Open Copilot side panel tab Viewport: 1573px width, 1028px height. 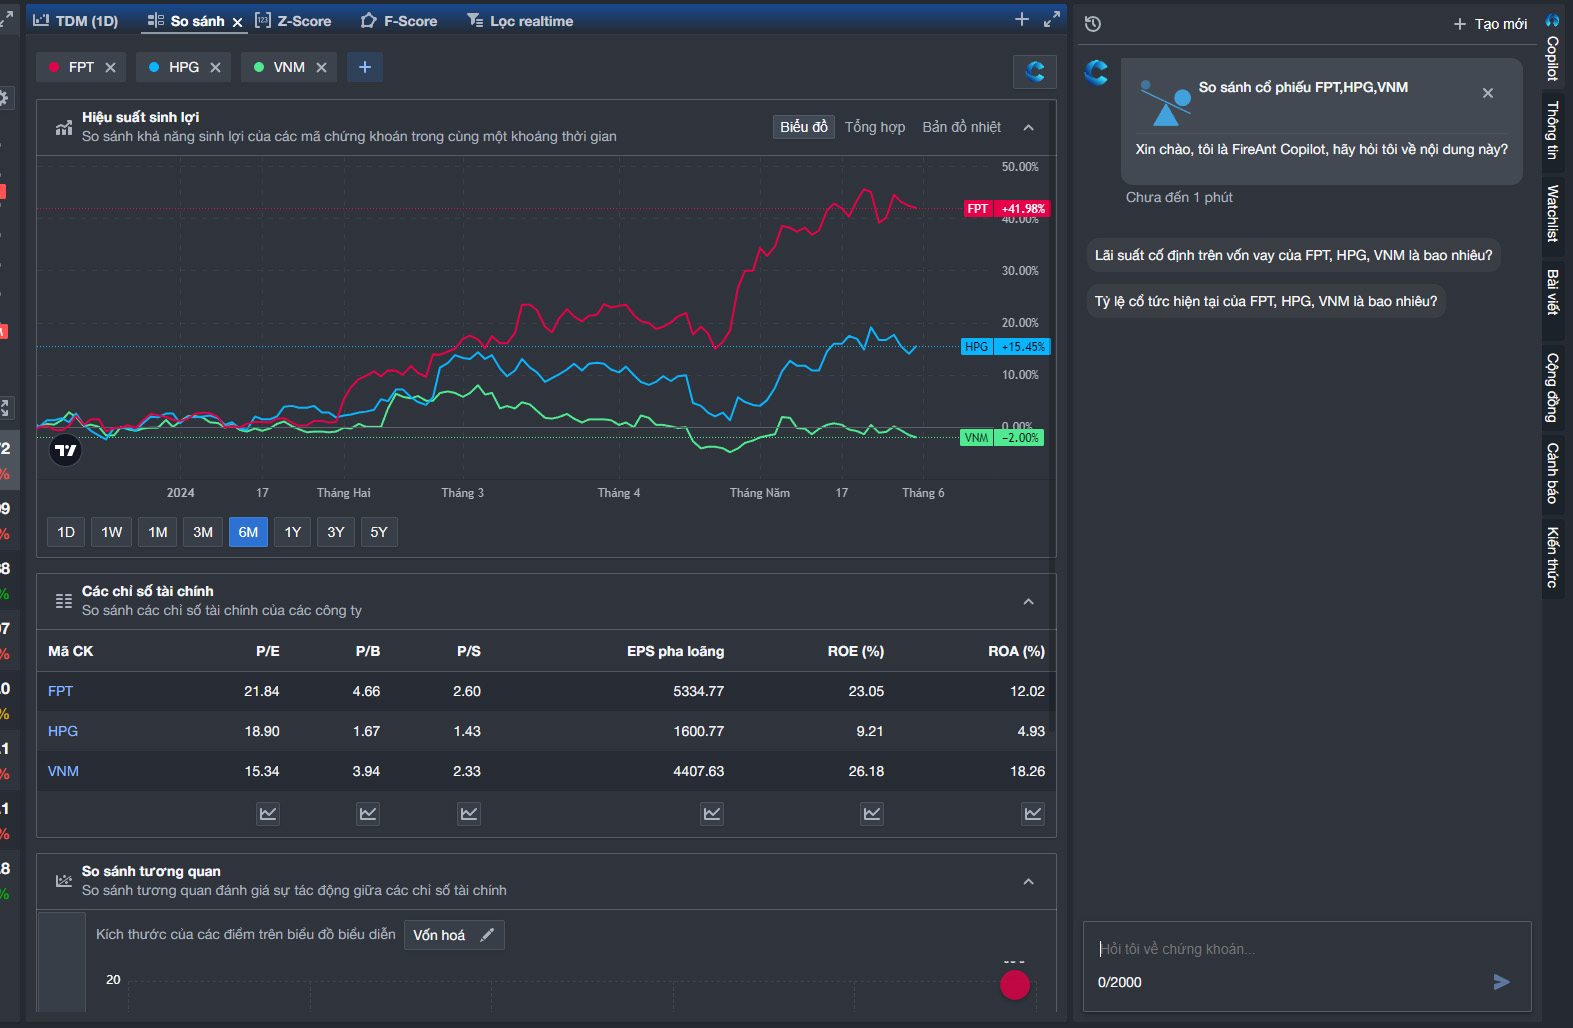pyautogui.click(x=1553, y=48)
